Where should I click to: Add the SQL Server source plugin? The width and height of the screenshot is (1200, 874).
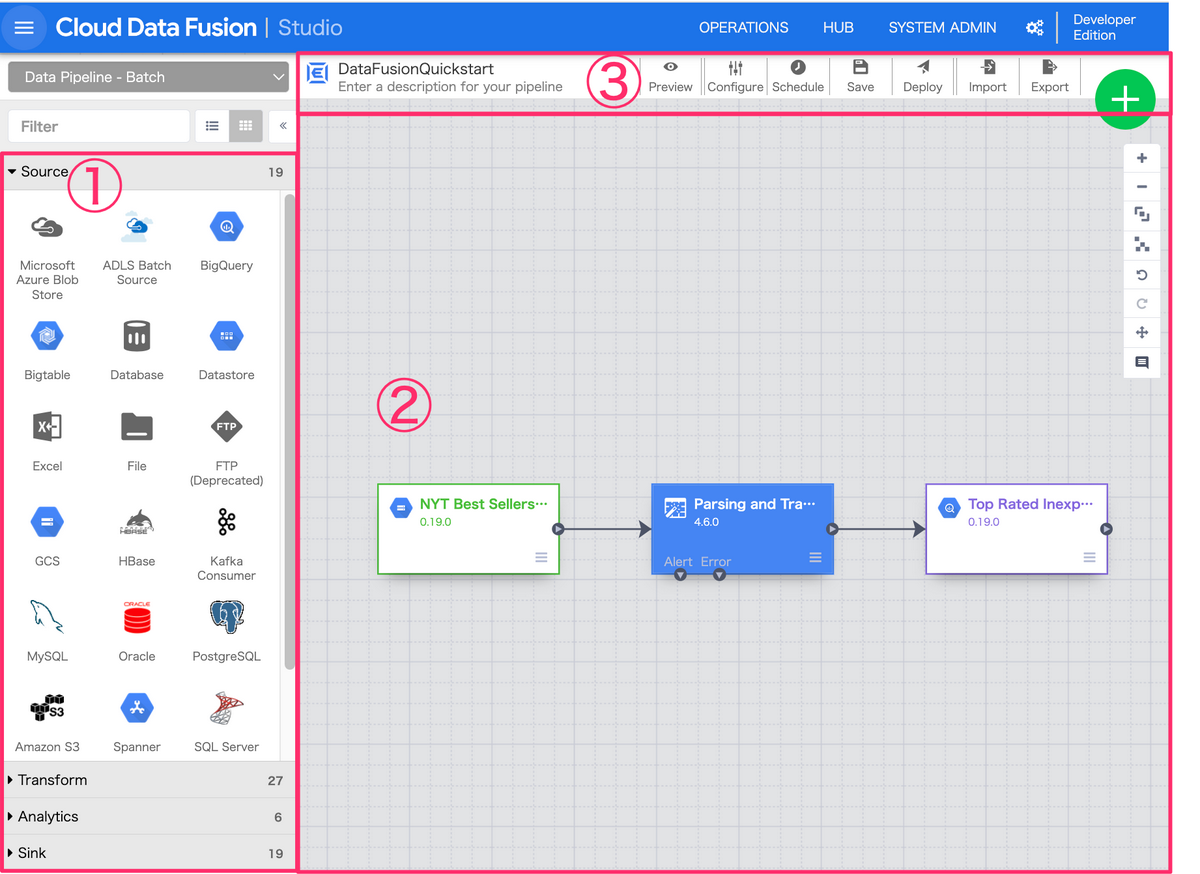tap(226, 721)
